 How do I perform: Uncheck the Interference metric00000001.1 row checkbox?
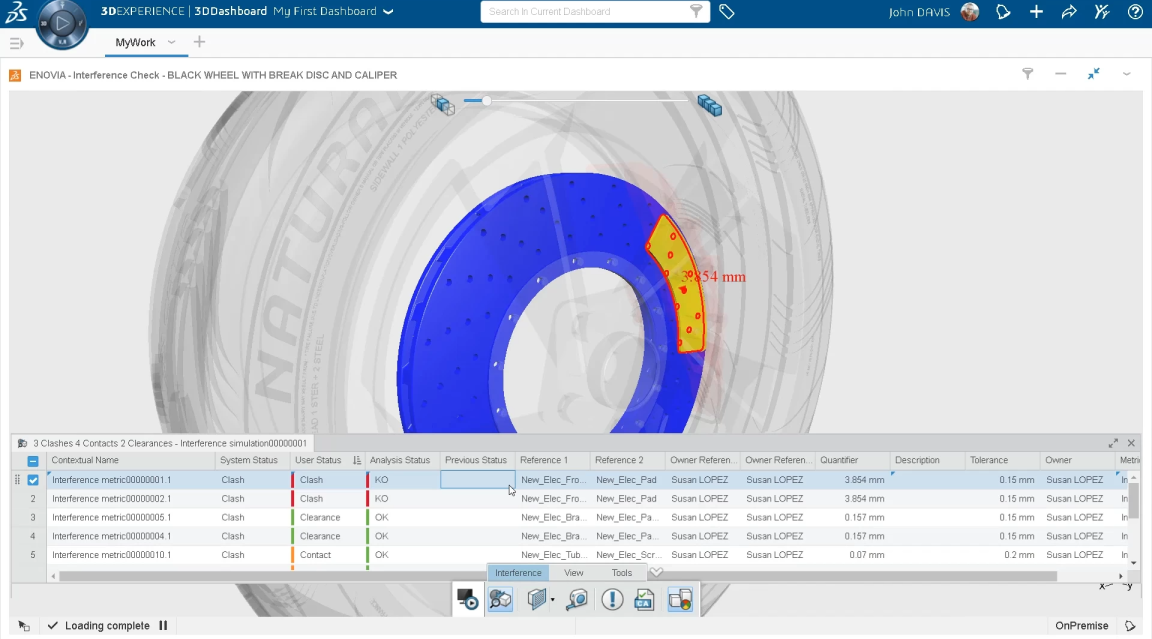[33, 480]
